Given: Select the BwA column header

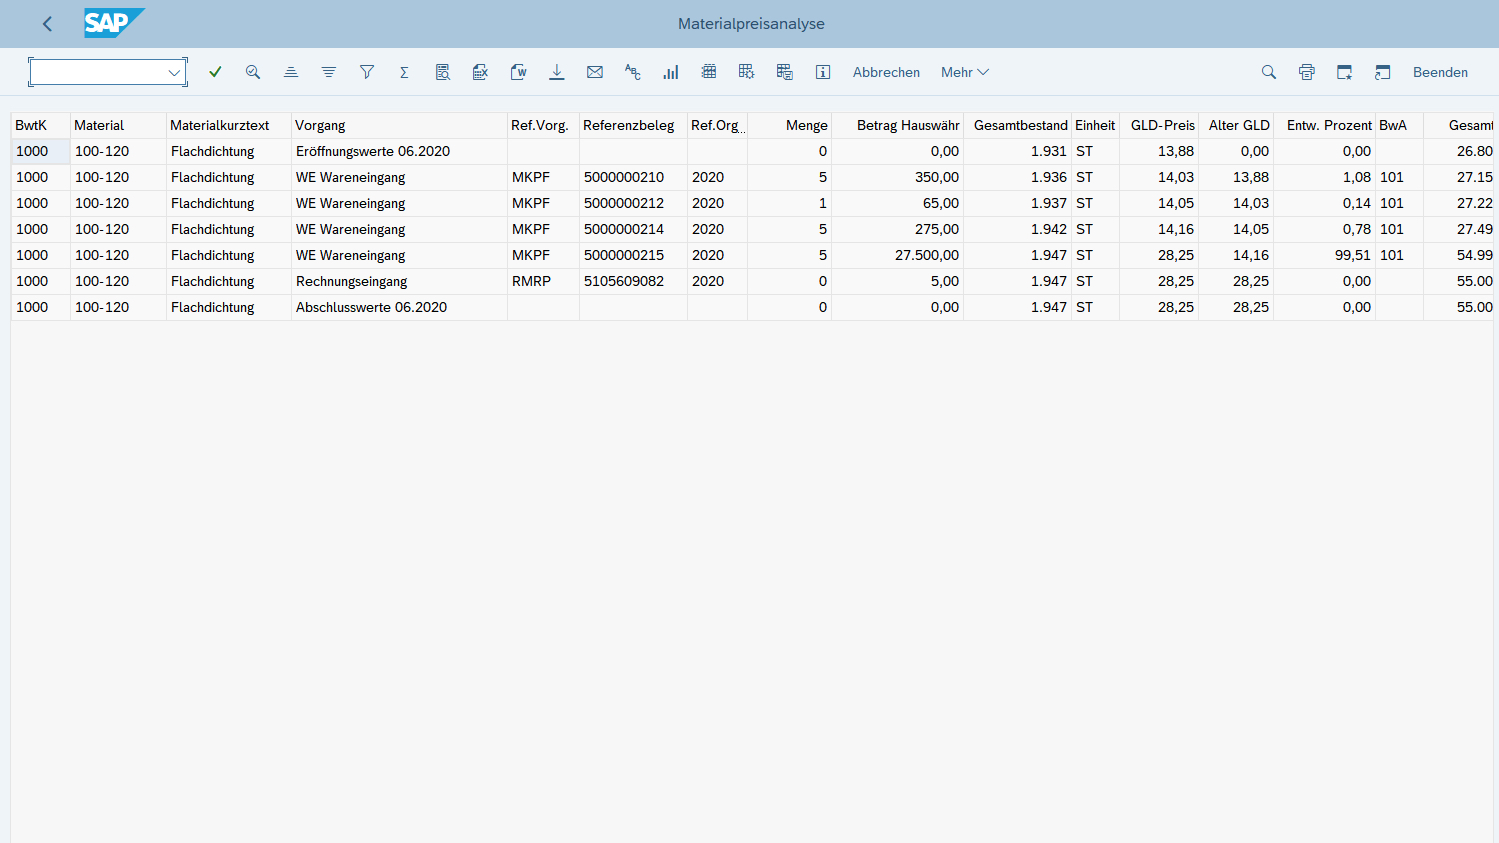Looking at the screenshot, I should pos(1399,125).
